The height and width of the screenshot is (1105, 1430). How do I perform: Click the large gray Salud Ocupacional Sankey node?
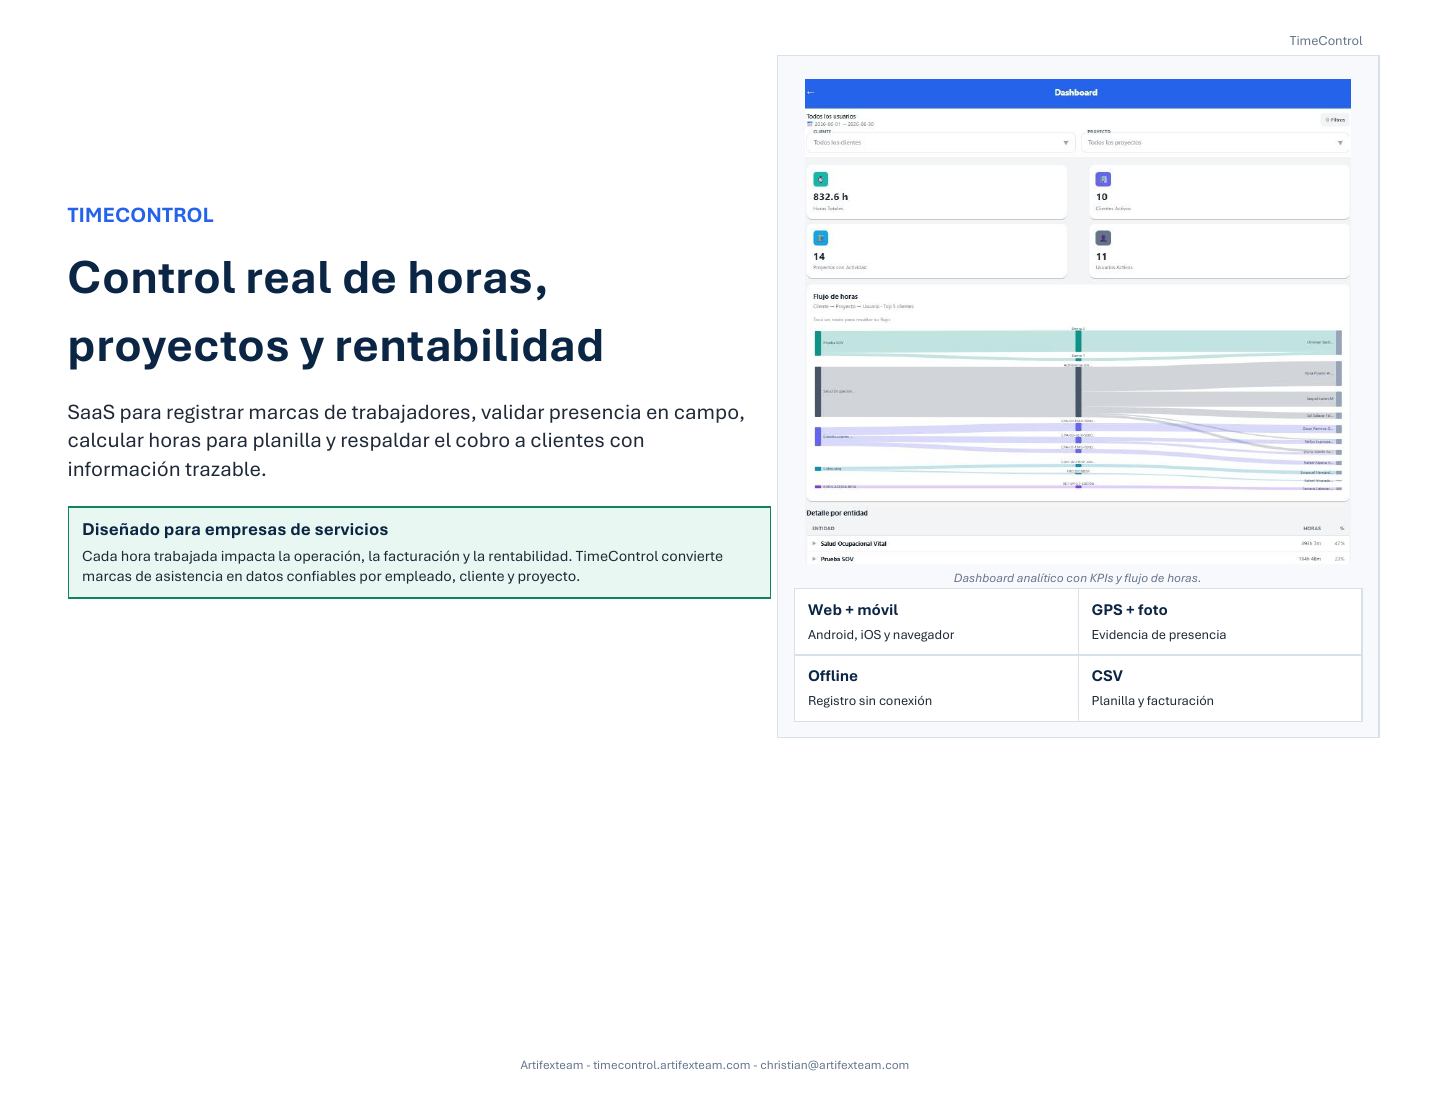(x=818, y=392)
